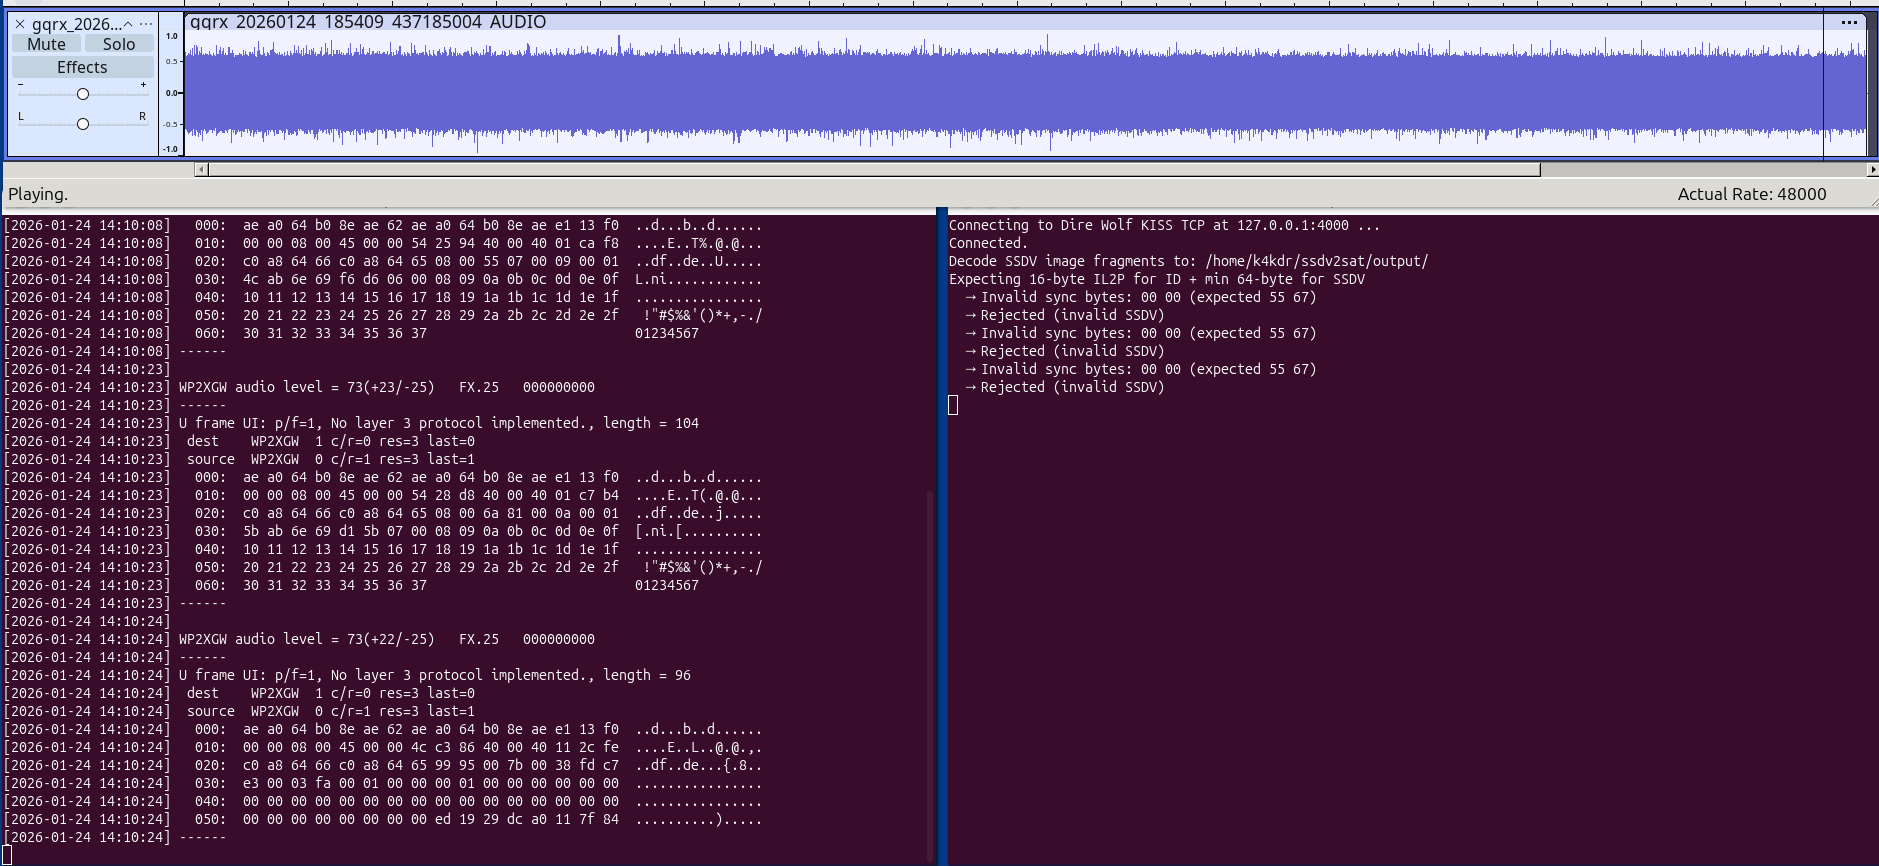Open the track options three-dots menu beside track name
Image resolution: width=1879 pixels, height=866 pixels.
146,24
